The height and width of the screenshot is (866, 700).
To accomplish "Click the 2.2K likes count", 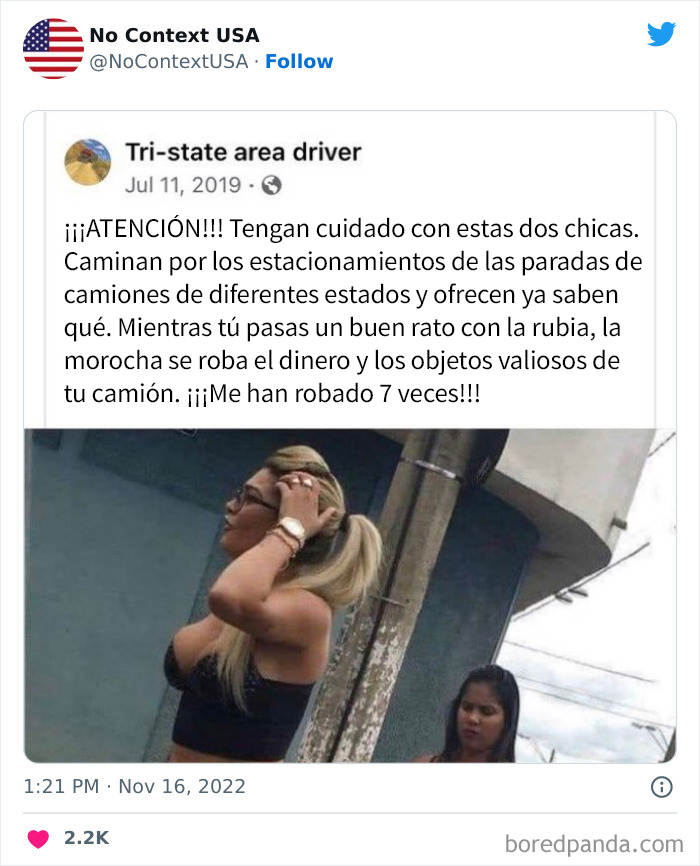I will coord(87,838).
